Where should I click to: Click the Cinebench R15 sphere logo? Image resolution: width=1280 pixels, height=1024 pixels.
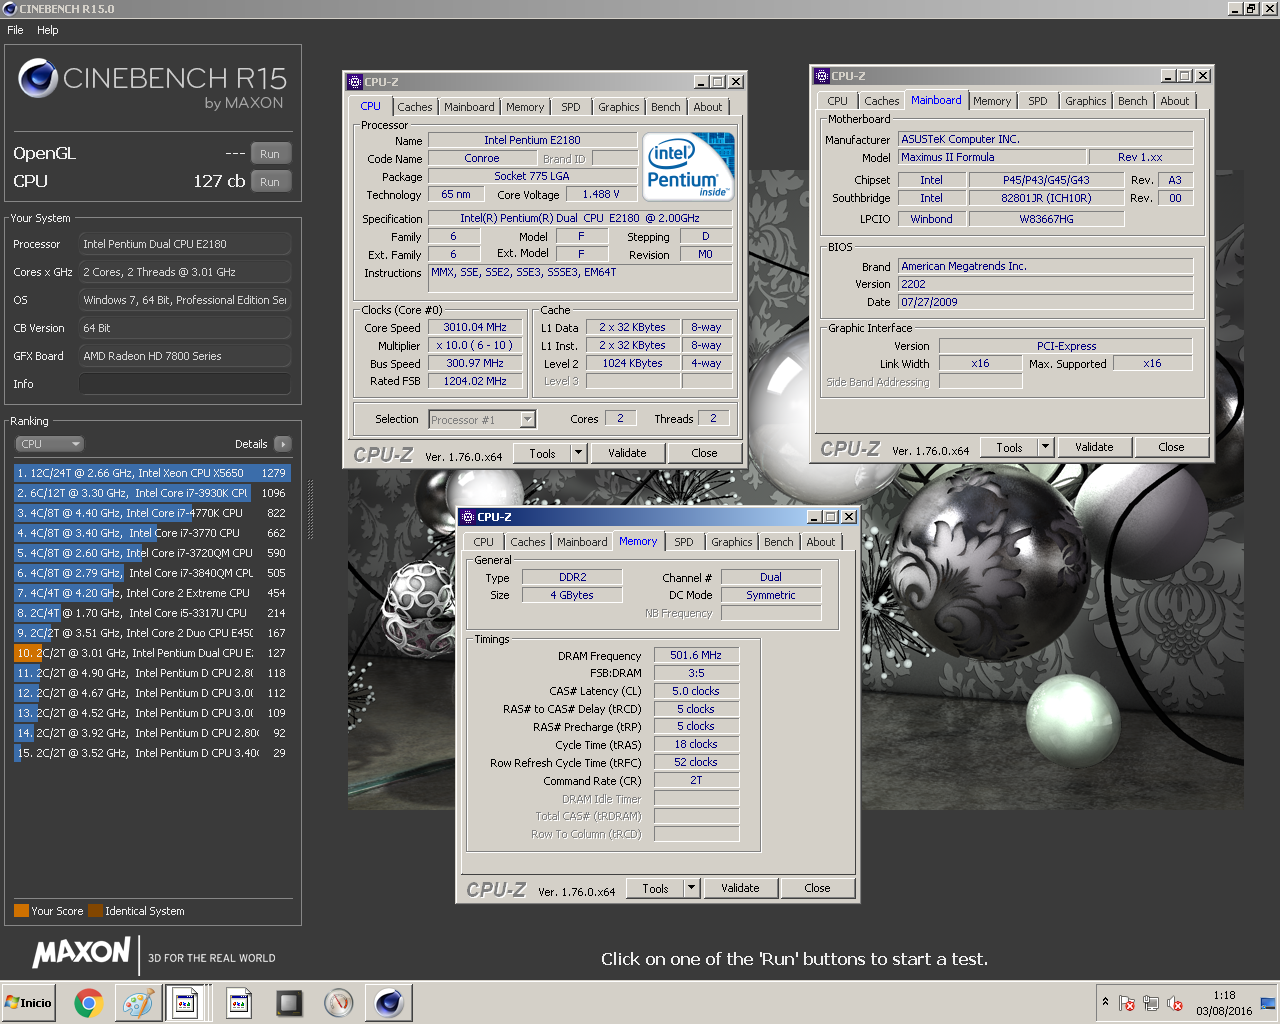(x=38, y=78)
